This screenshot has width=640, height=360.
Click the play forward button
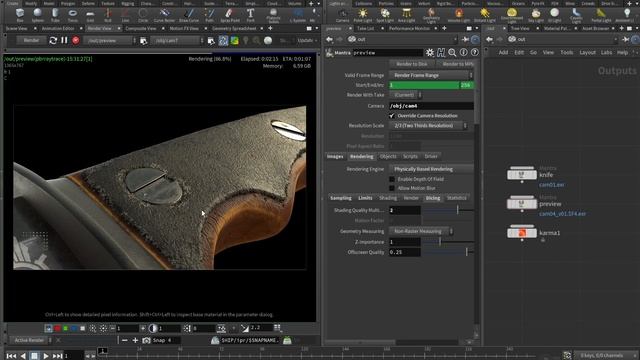(x=46, y=356)
